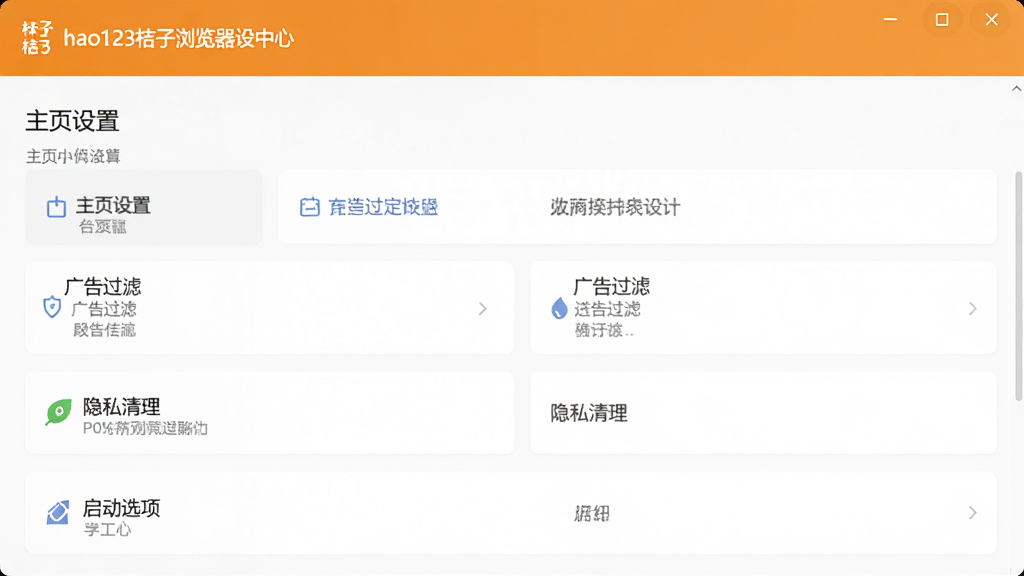Click the green leaf 隐私清理 icon
Screen dimensions: 1024x576
[58, 412]
